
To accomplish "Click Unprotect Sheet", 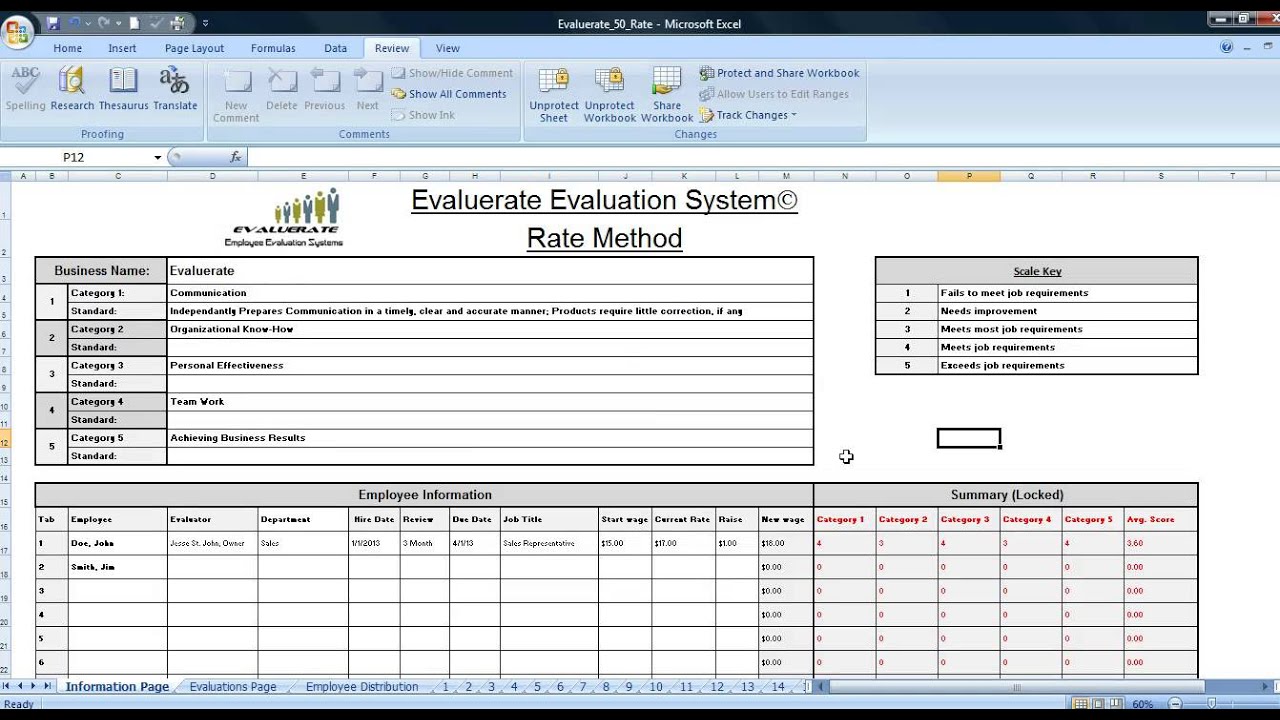I will [x=554, y=95].
